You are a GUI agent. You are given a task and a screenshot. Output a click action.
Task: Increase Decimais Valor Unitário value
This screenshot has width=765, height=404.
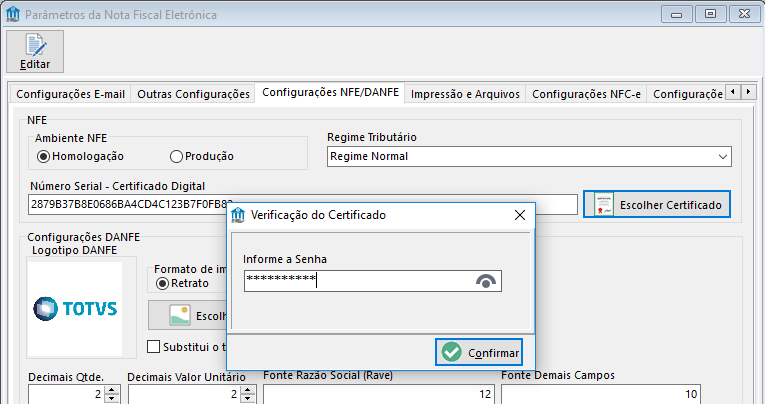point(248,389)
